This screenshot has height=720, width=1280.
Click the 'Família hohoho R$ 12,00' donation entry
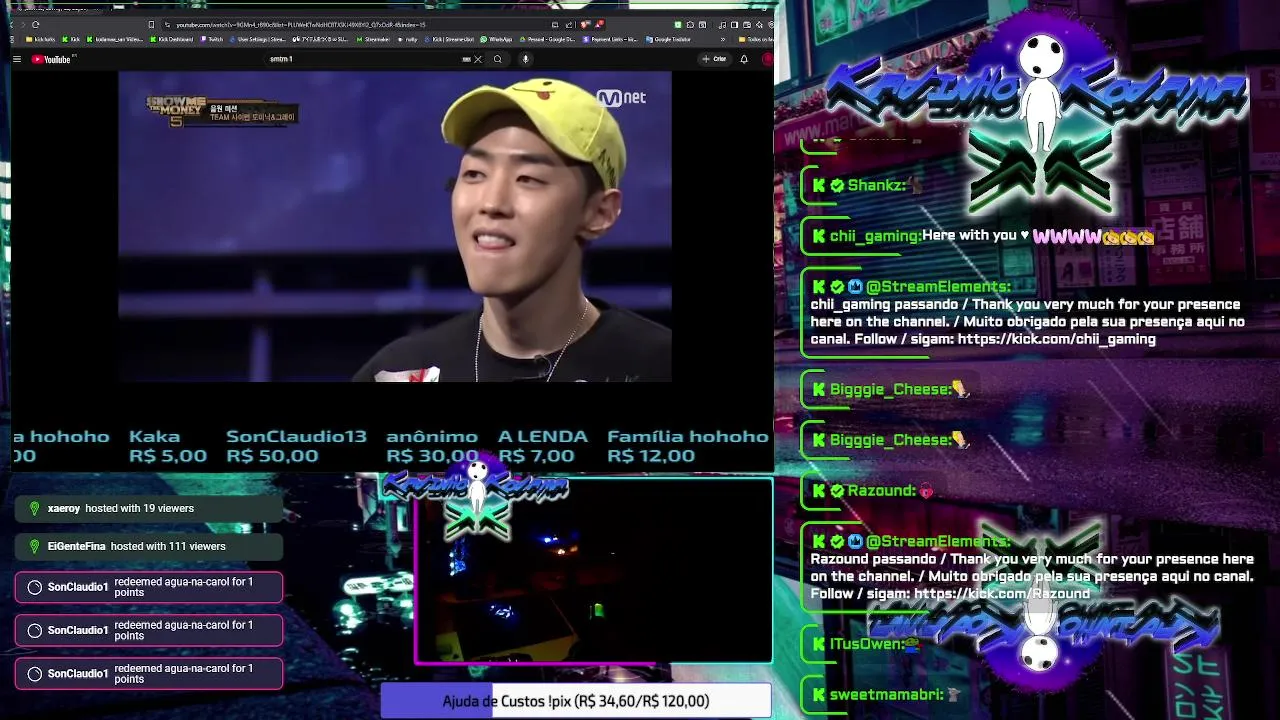tap(688, 446)
